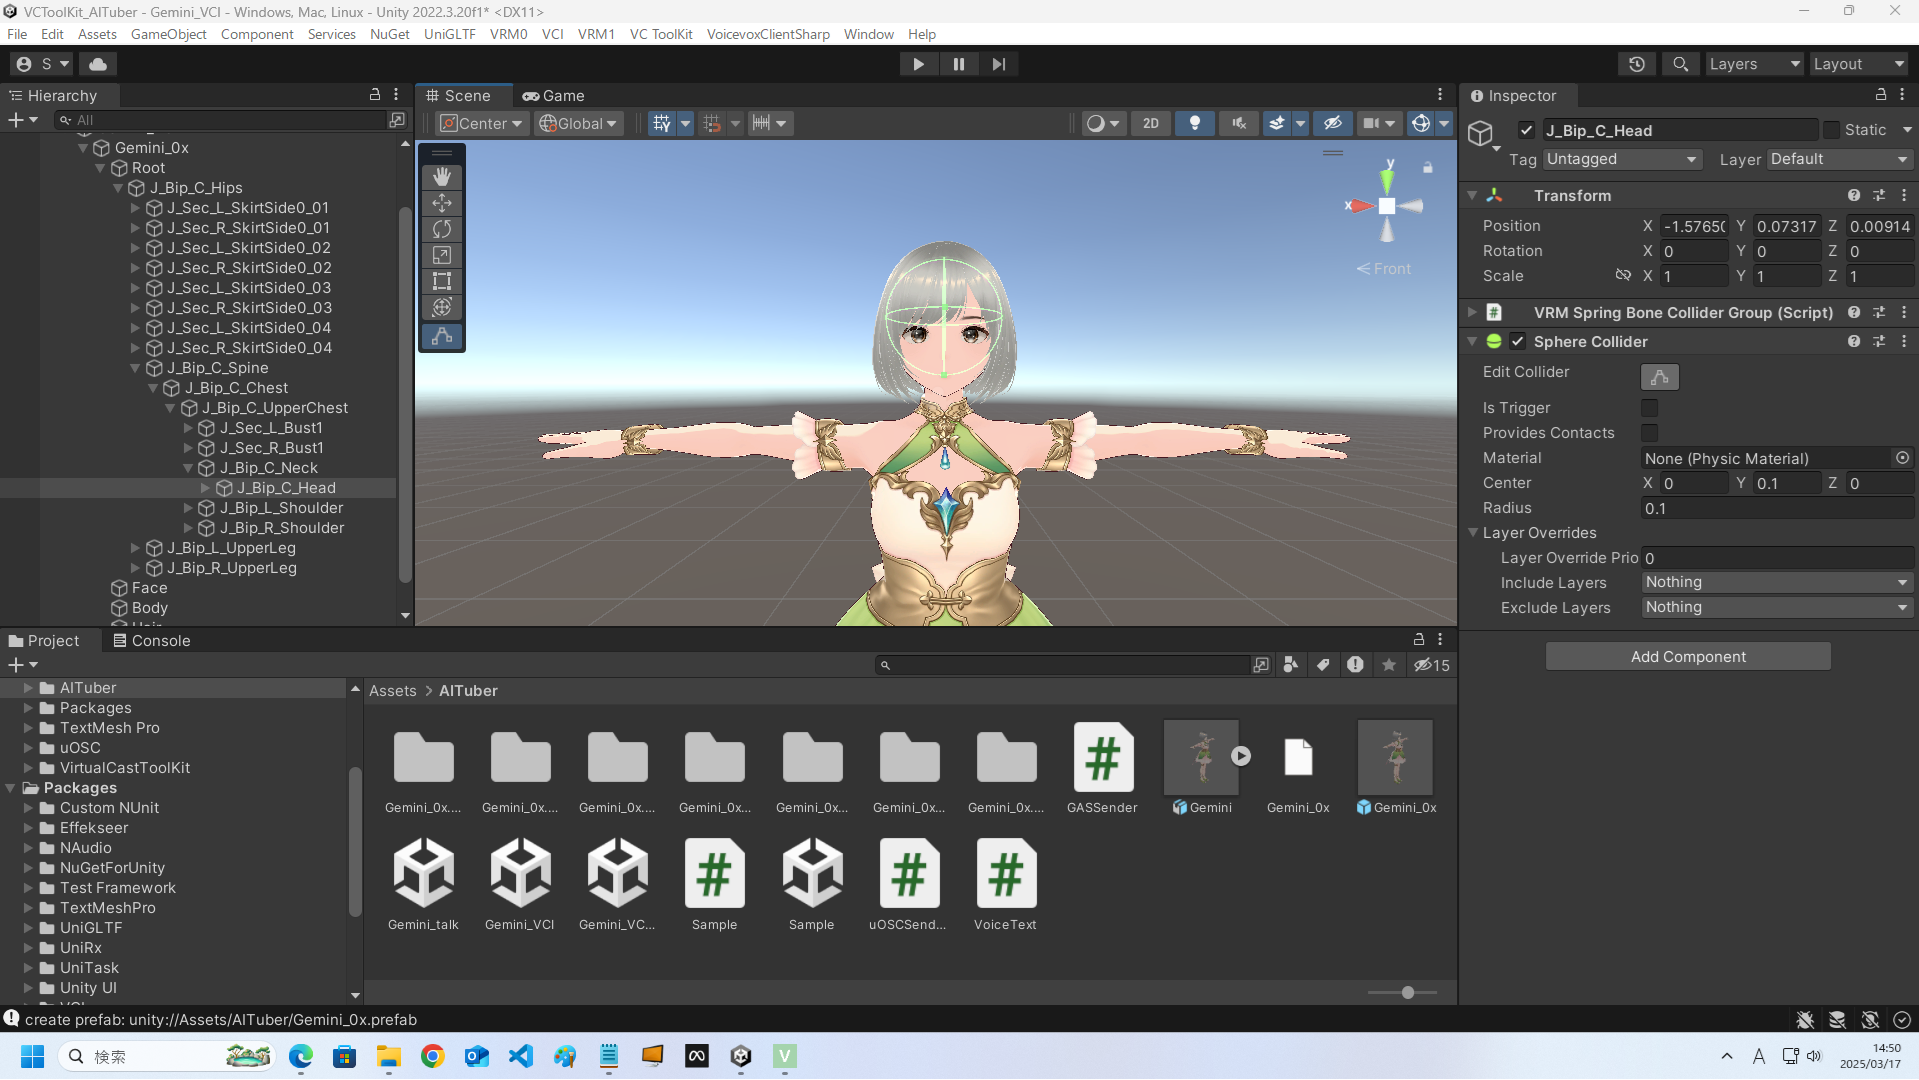Image resolution: width=1919 pixels, height=1080 pixels.
Task: Enable the Is Trigger checkbox
Action: (1650, 408)
